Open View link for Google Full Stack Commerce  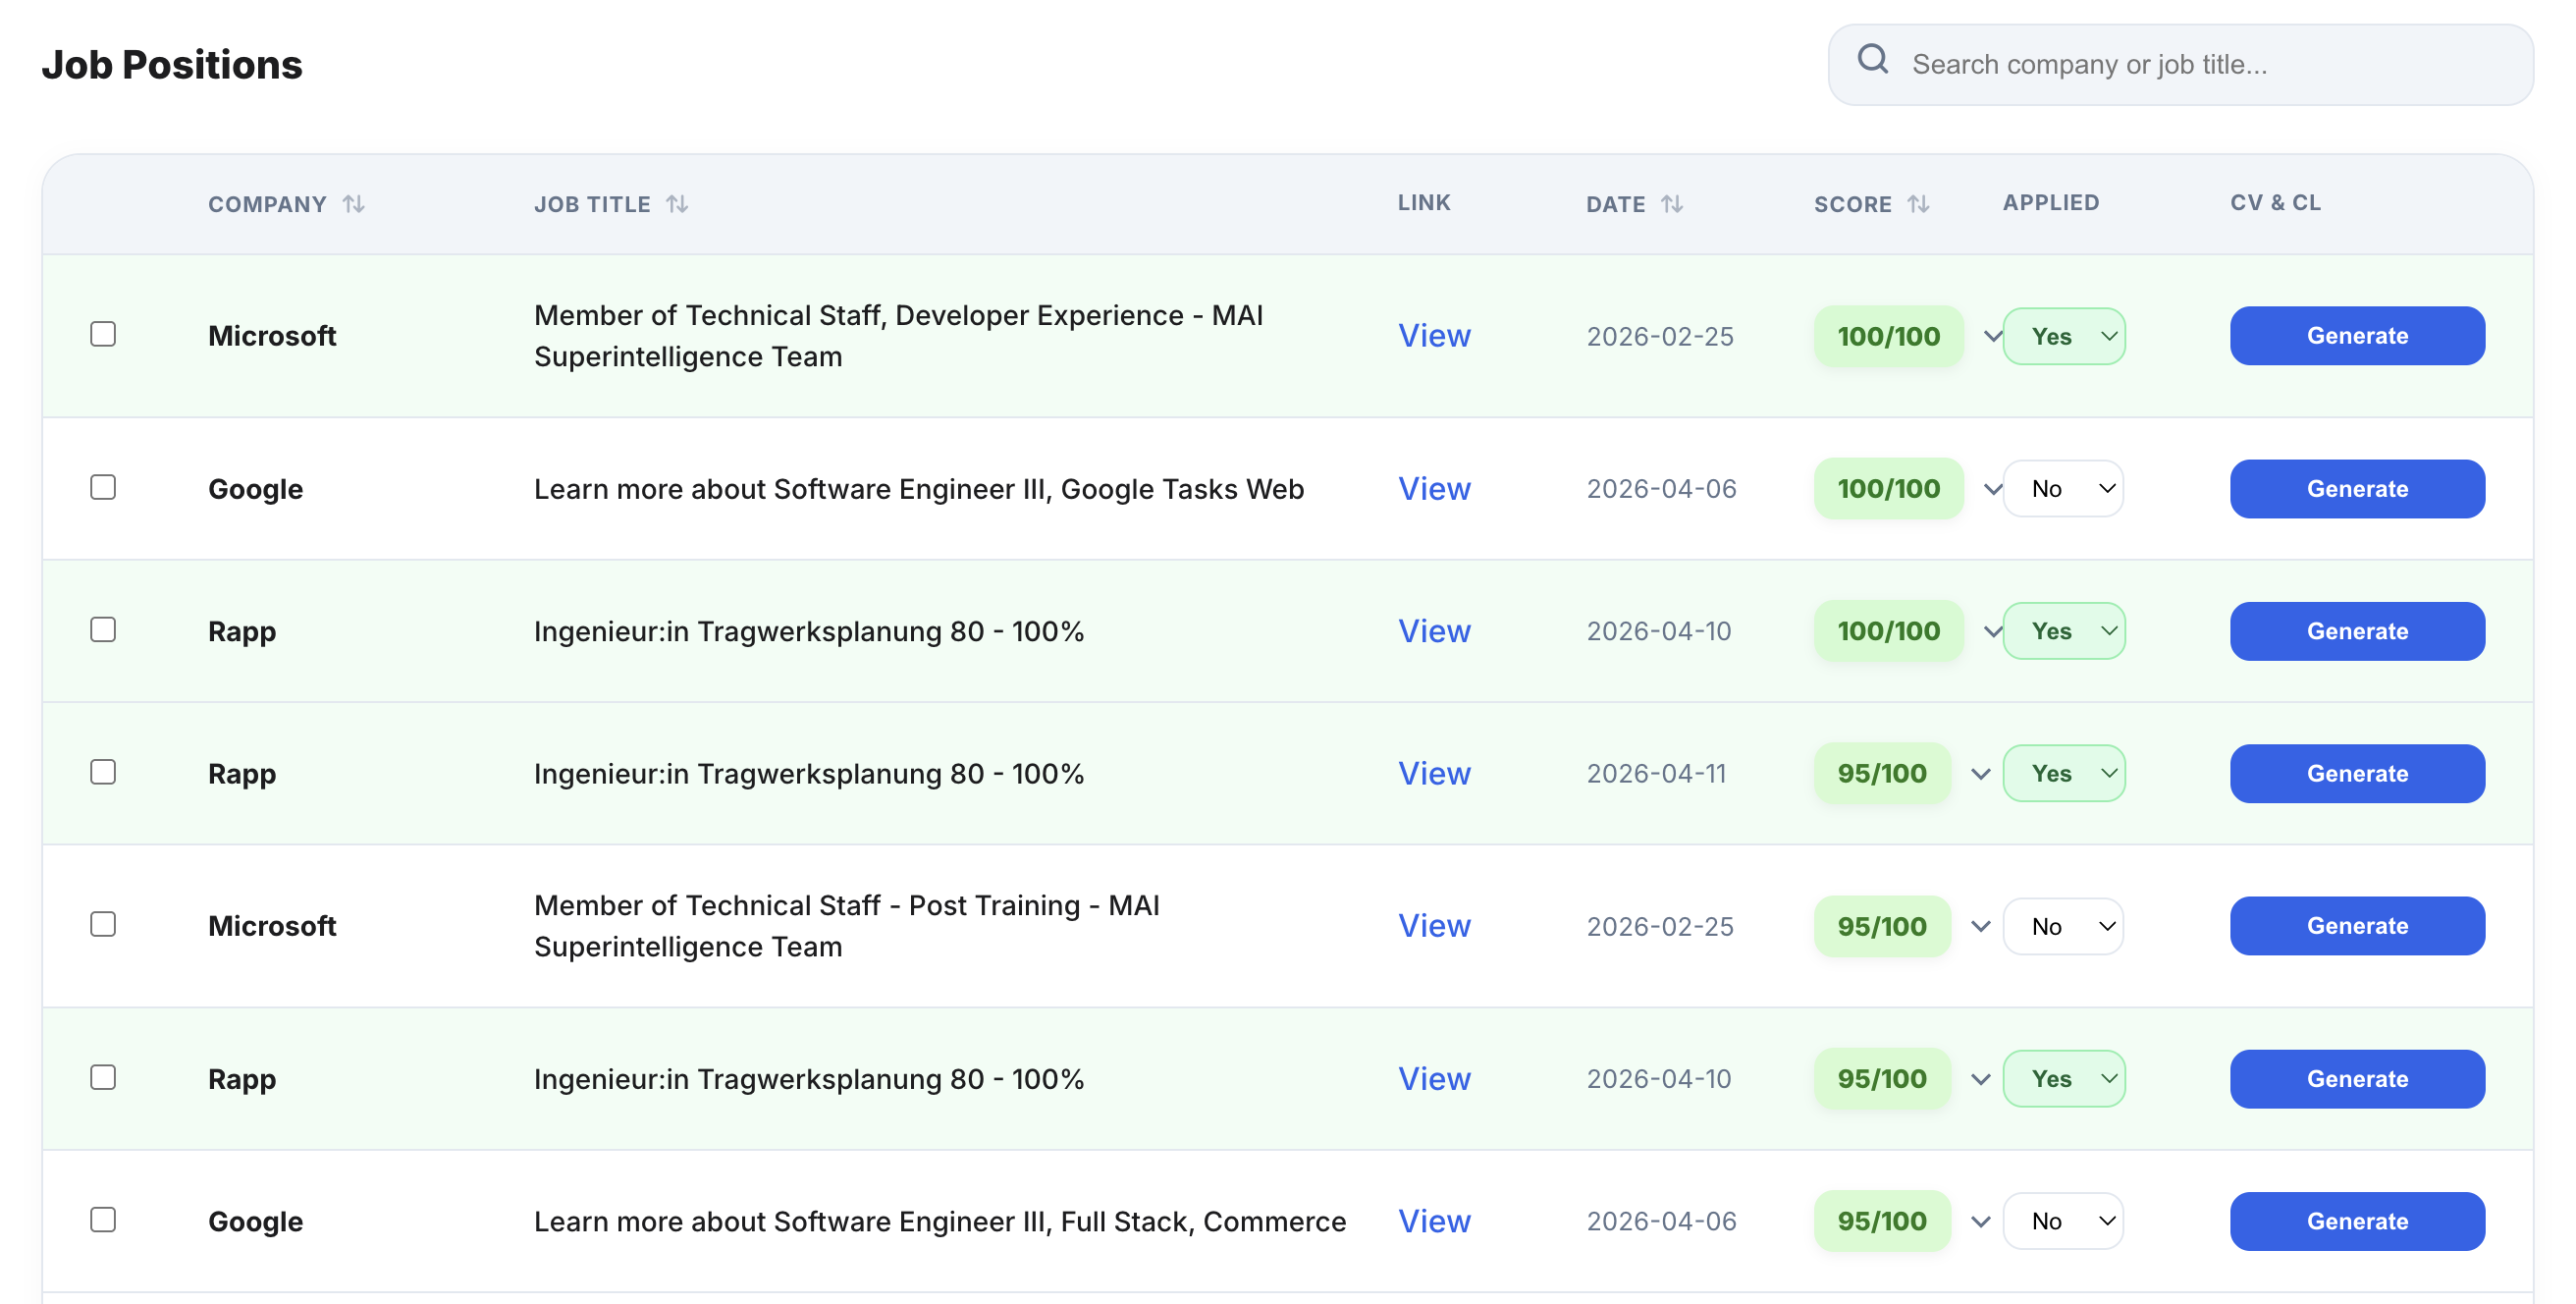[x=1434, y=1221]
